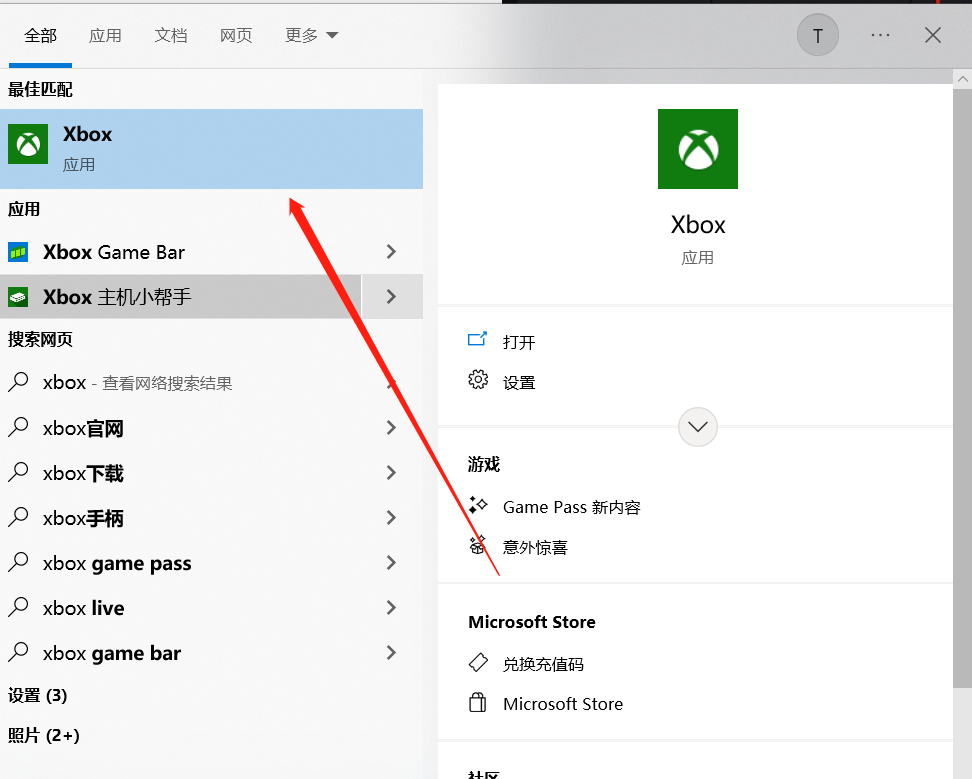972x779 pixels.
Task: Click the Game Pass 新内容 sparkle icon
Action: click(x=477, y=505)
